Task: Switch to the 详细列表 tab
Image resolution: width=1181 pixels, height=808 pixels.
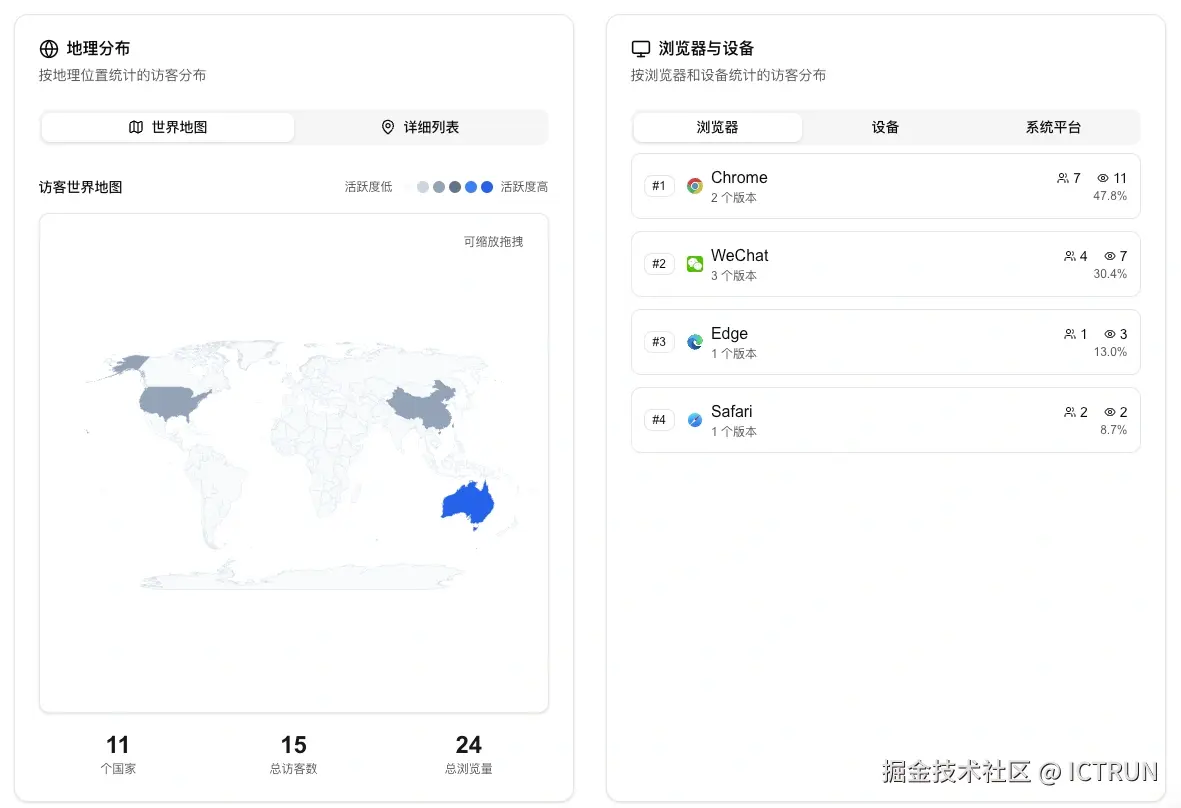Action: point(420,127)
